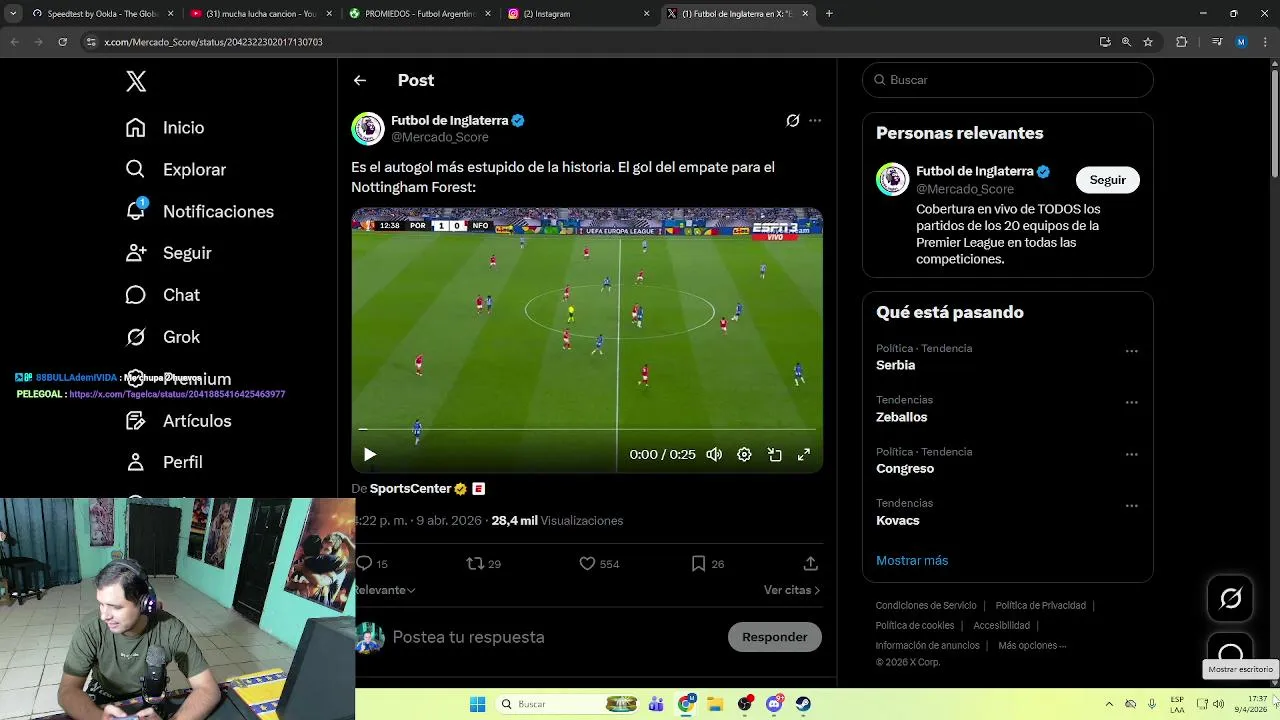Show hidden system tray icons
This screenshot has width=1280, height=720.
pyautogui.click(x=1108, y=704)
